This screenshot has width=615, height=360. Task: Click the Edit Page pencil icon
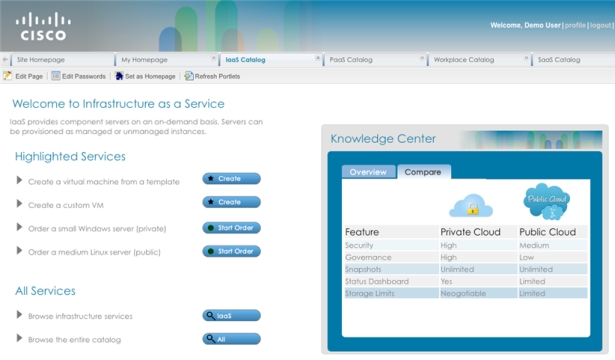coord(7,76)
